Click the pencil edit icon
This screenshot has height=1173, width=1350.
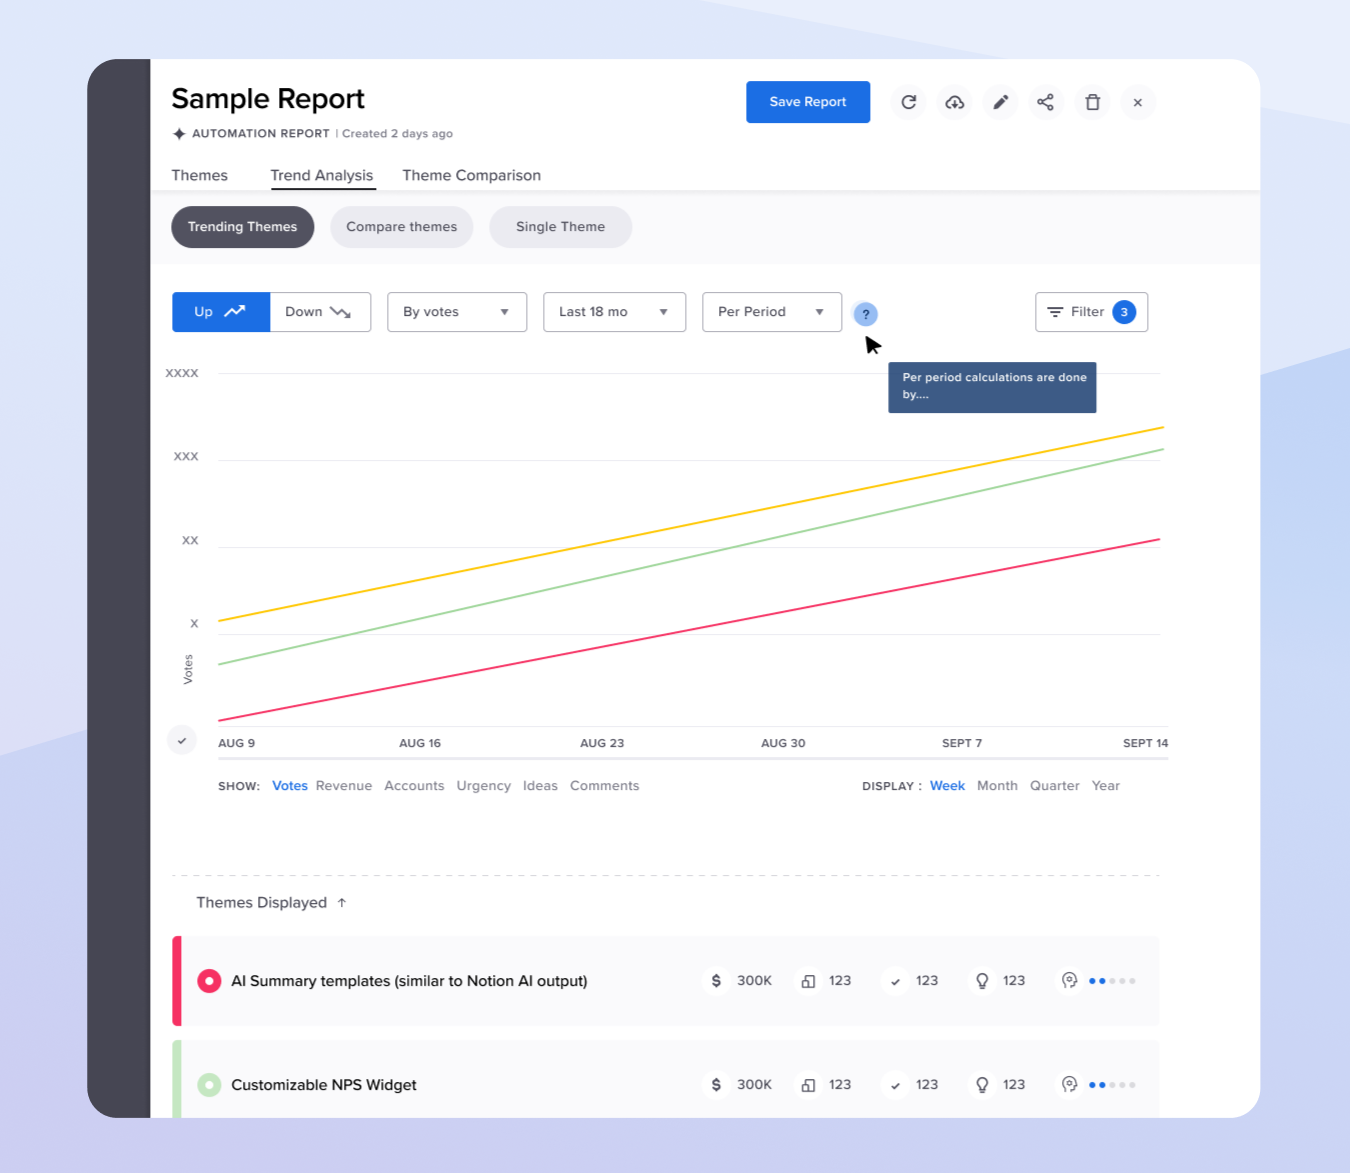tap(1000, 102)
